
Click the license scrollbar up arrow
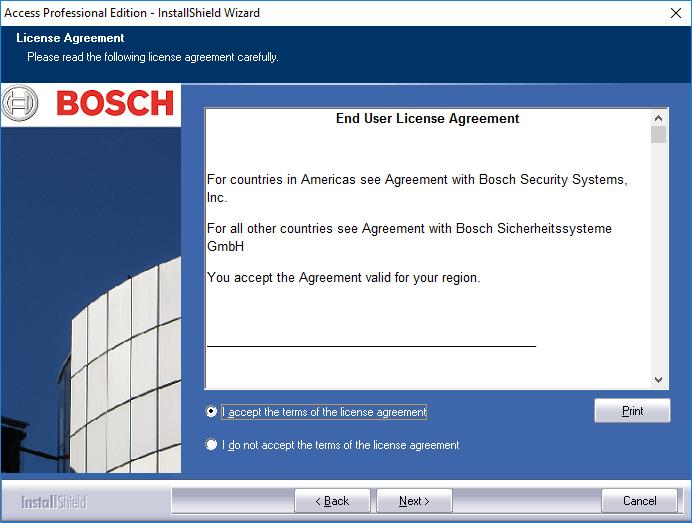(x=658, y=118)
